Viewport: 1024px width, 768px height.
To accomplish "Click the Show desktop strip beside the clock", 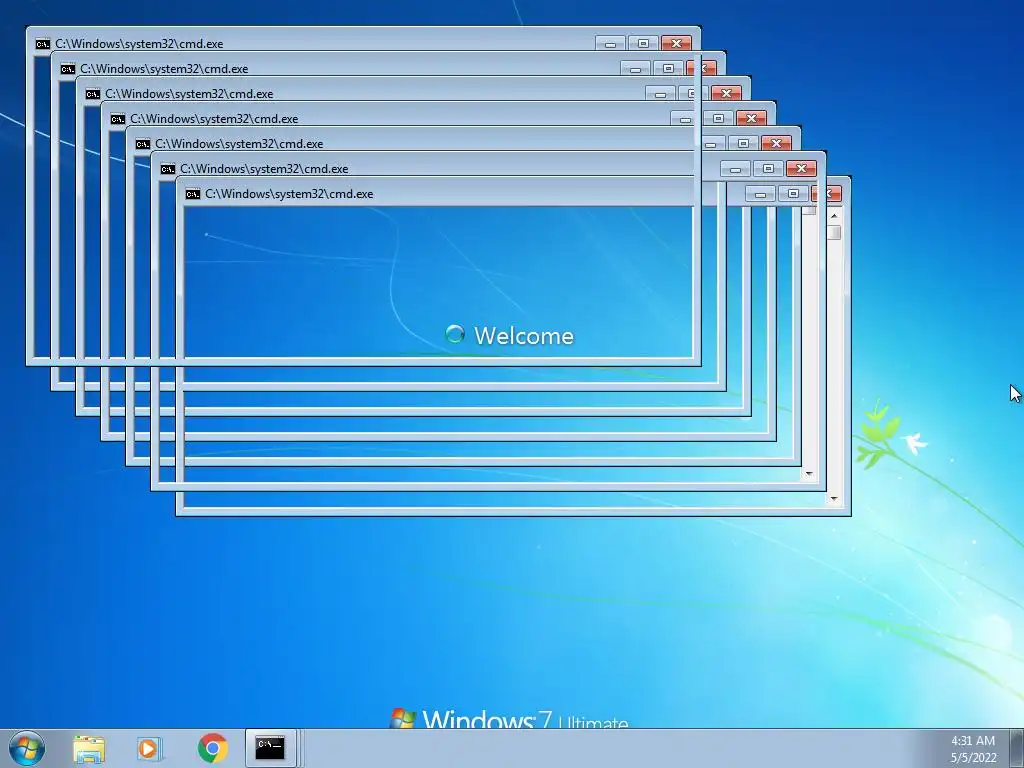I will tap(1017, 749).
